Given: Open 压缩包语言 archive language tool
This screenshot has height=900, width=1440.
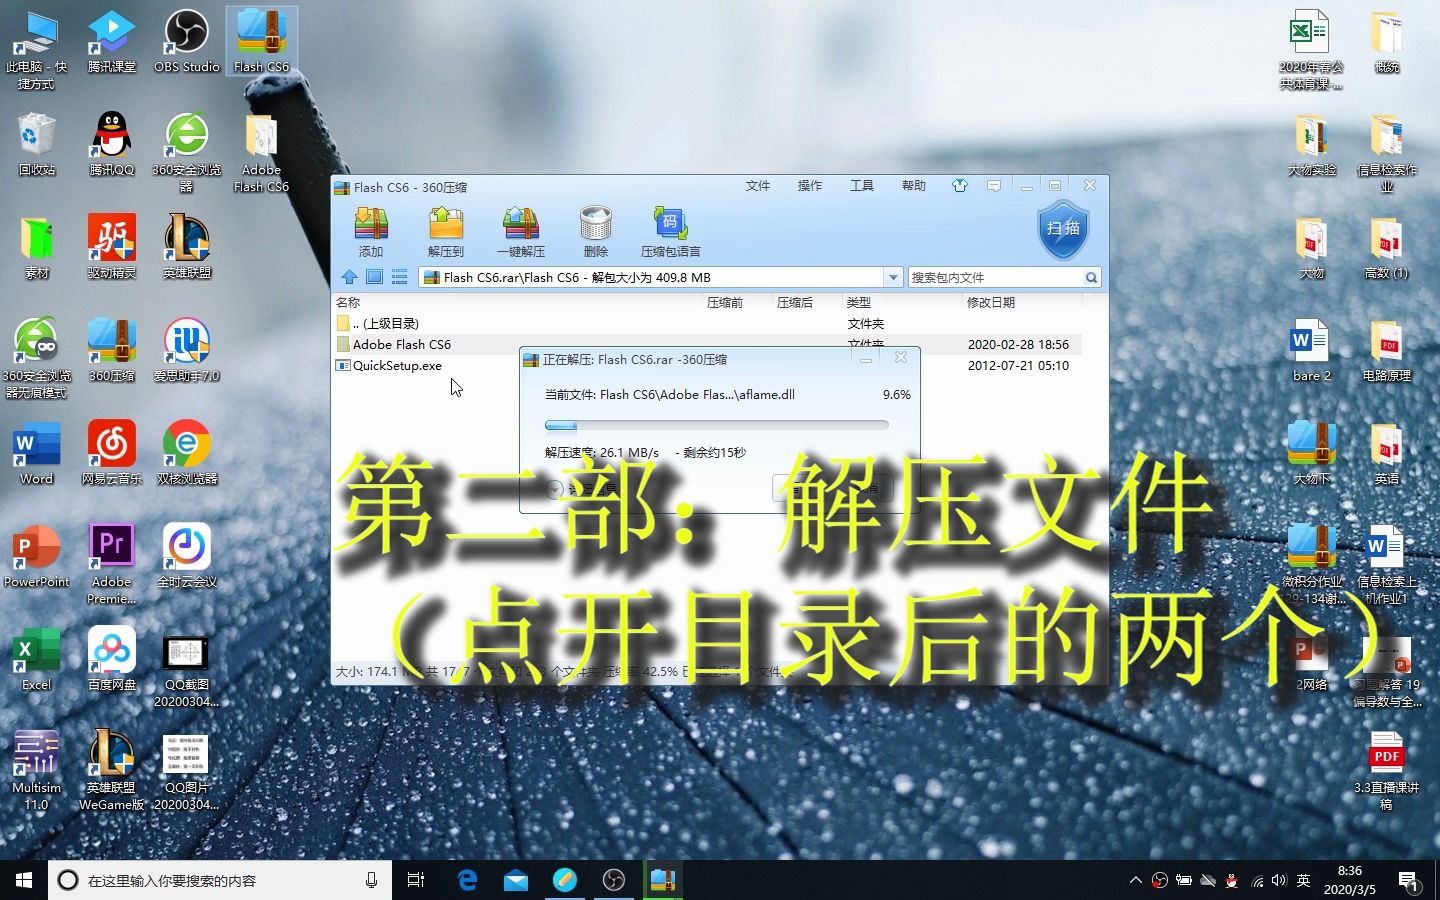Looking at the screenshot, I should [x=670, y=231].
